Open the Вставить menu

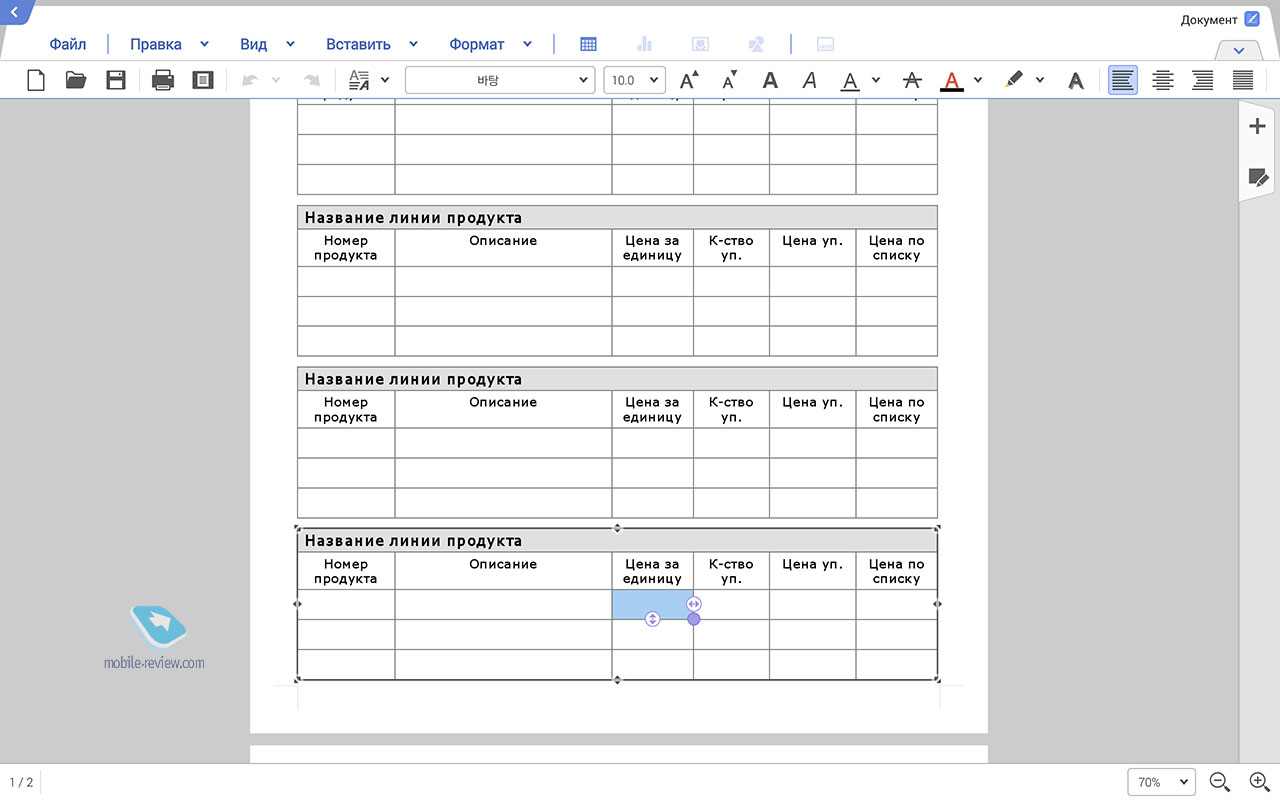[x=358, y=44]
